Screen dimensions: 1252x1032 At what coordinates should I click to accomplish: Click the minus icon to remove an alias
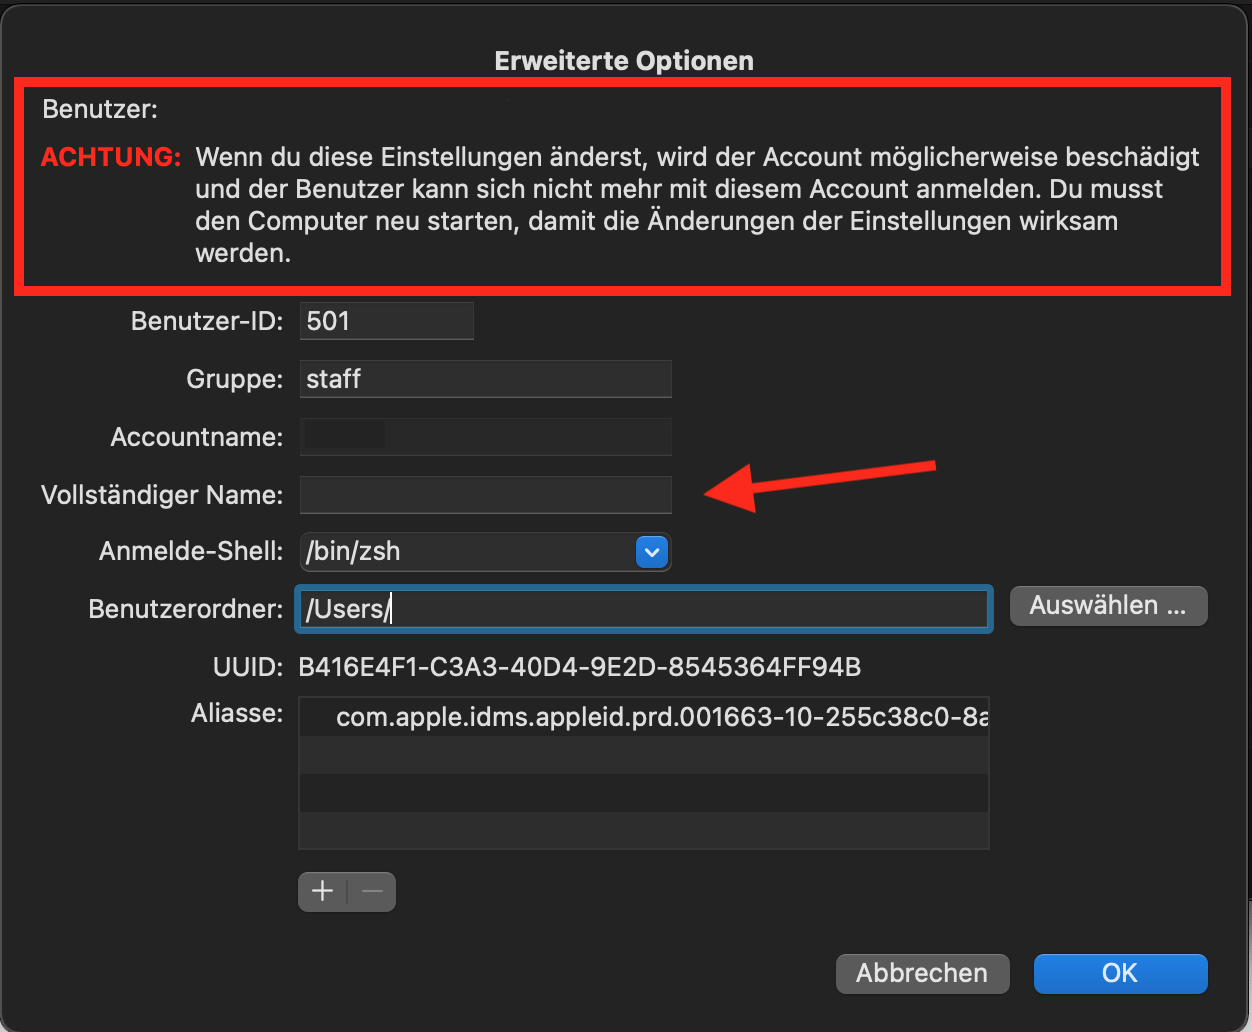pyautogui.click(x=372, y=892)
